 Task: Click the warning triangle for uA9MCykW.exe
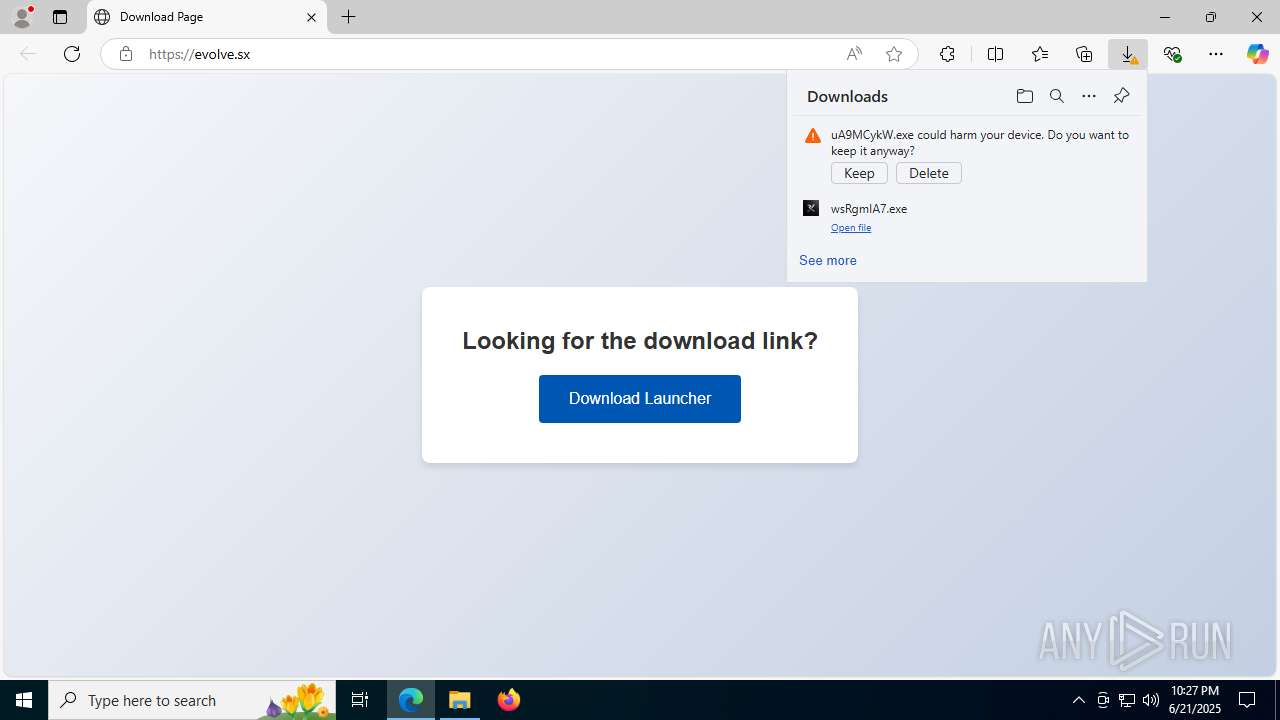coord(813,136)
